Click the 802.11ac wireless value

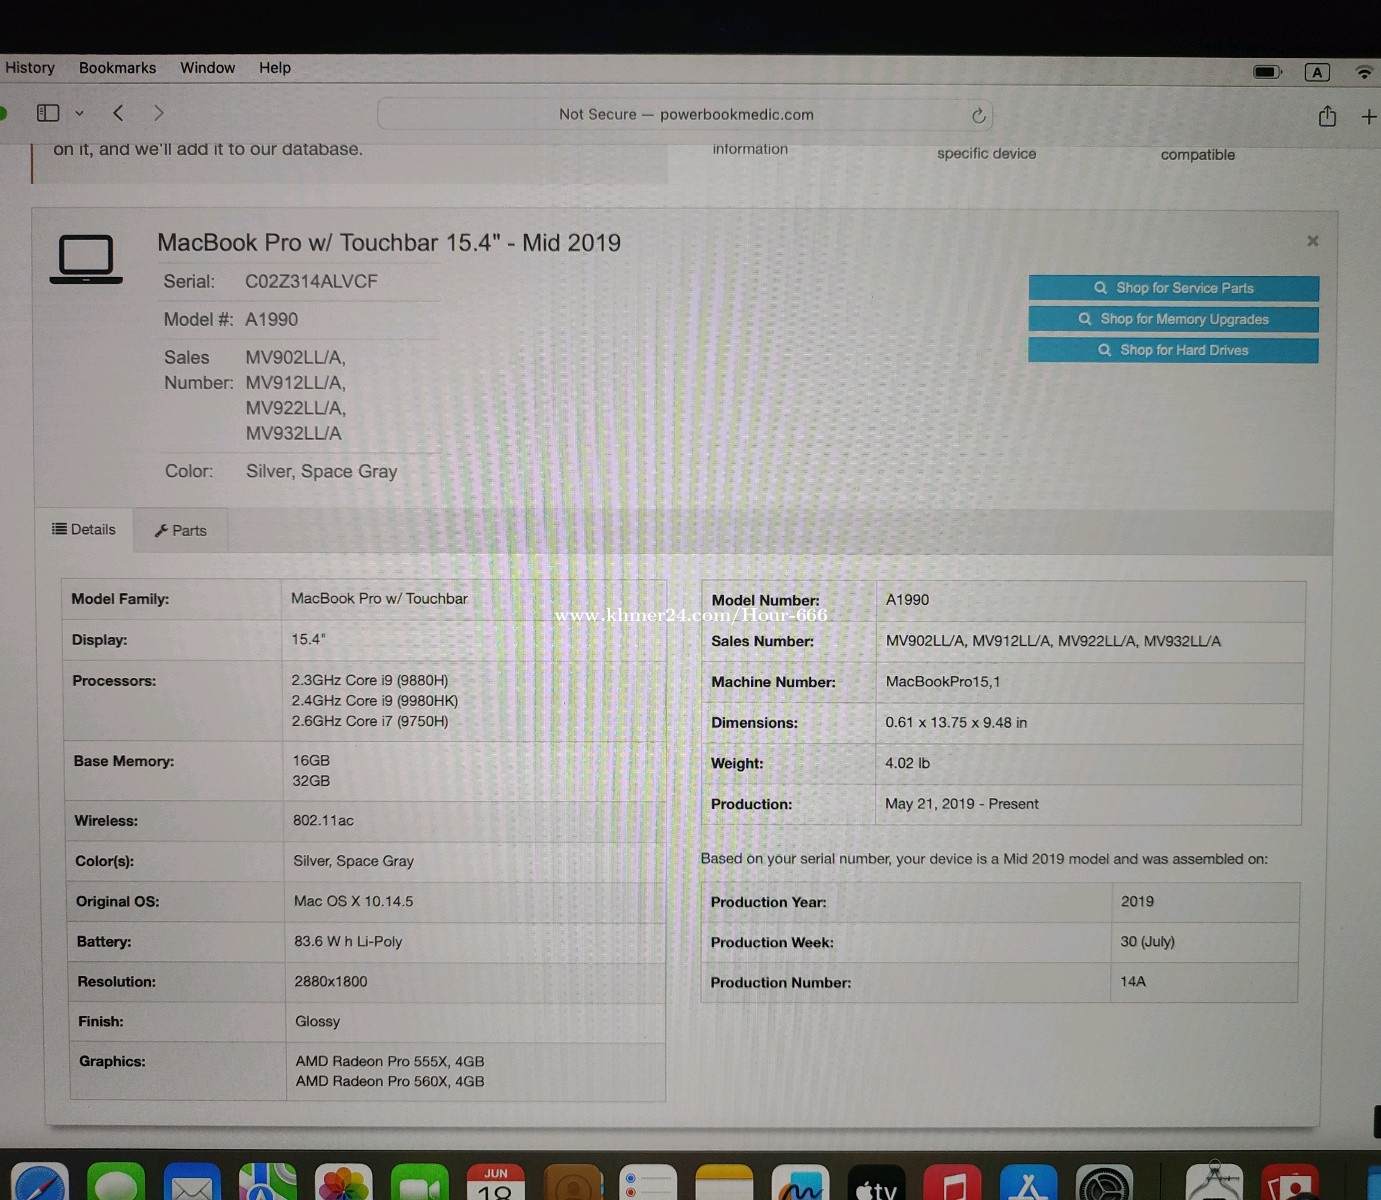click(323, 821)
